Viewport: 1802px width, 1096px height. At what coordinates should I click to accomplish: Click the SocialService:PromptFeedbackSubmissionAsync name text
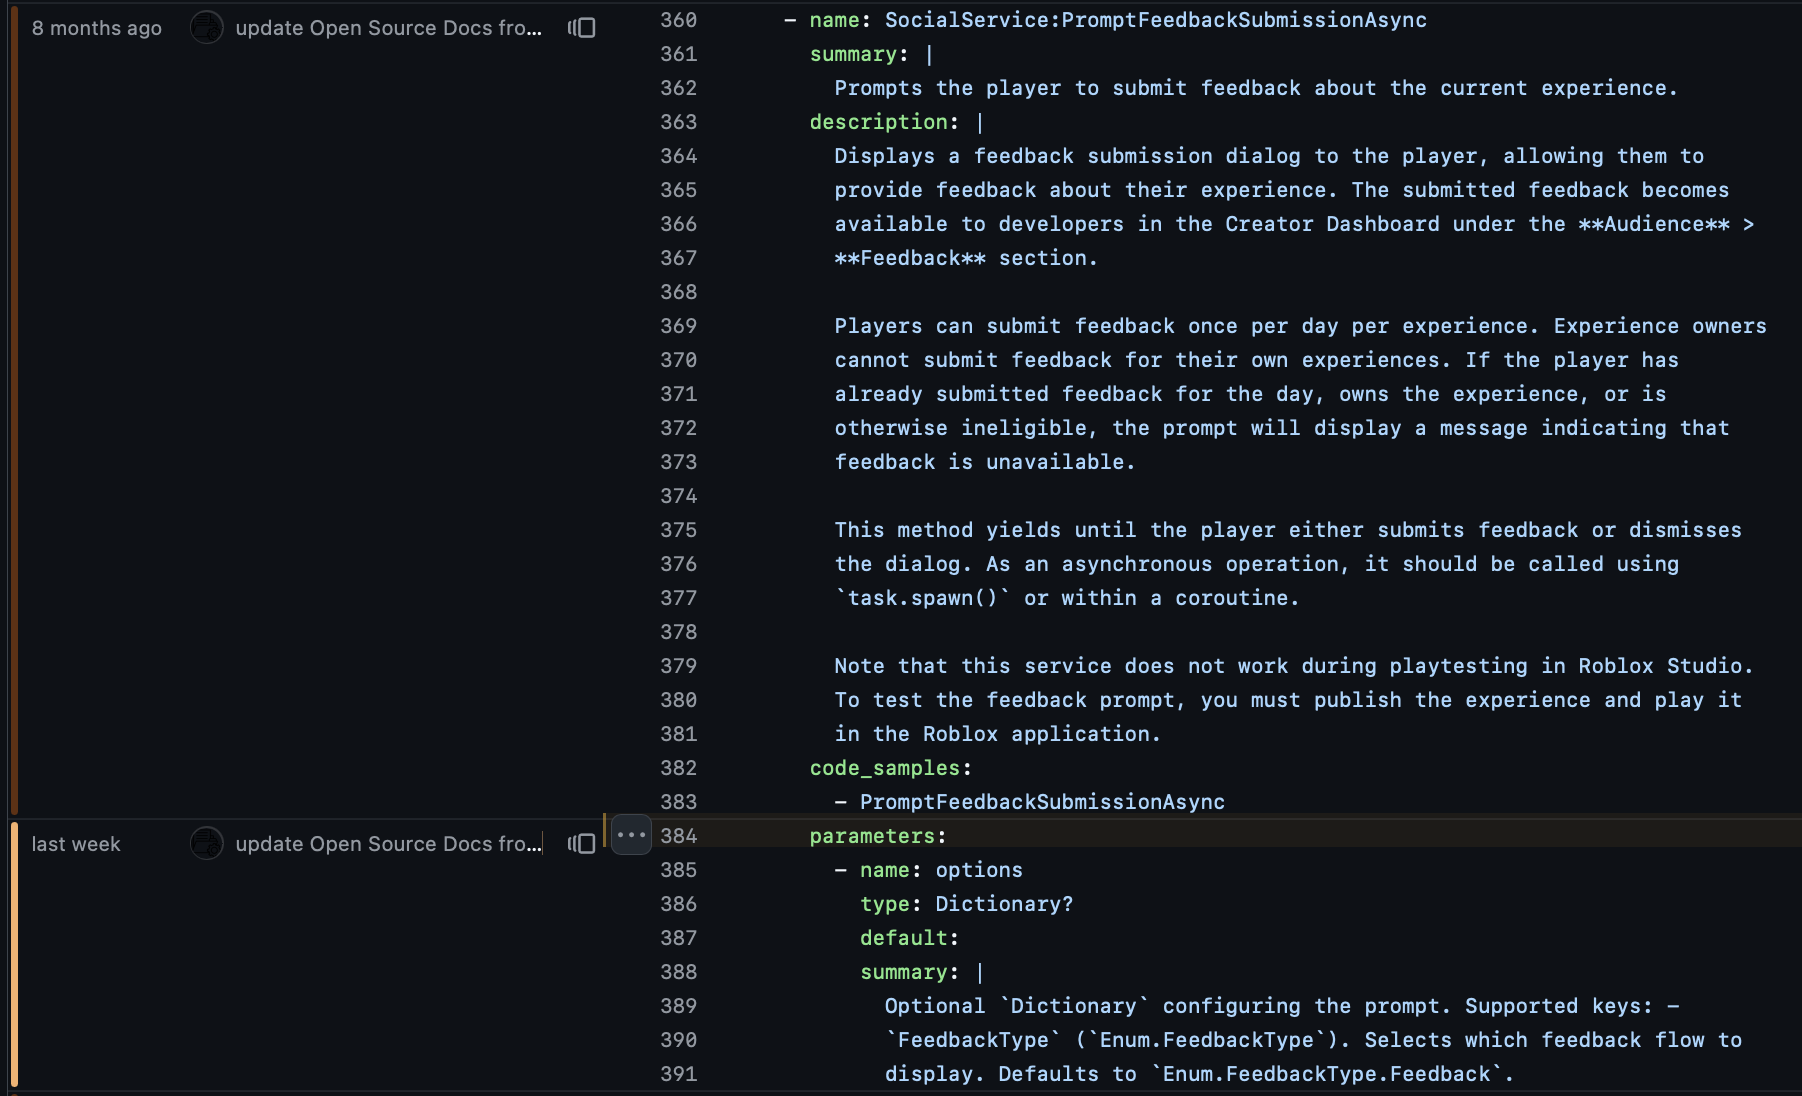pos(1156,20)
